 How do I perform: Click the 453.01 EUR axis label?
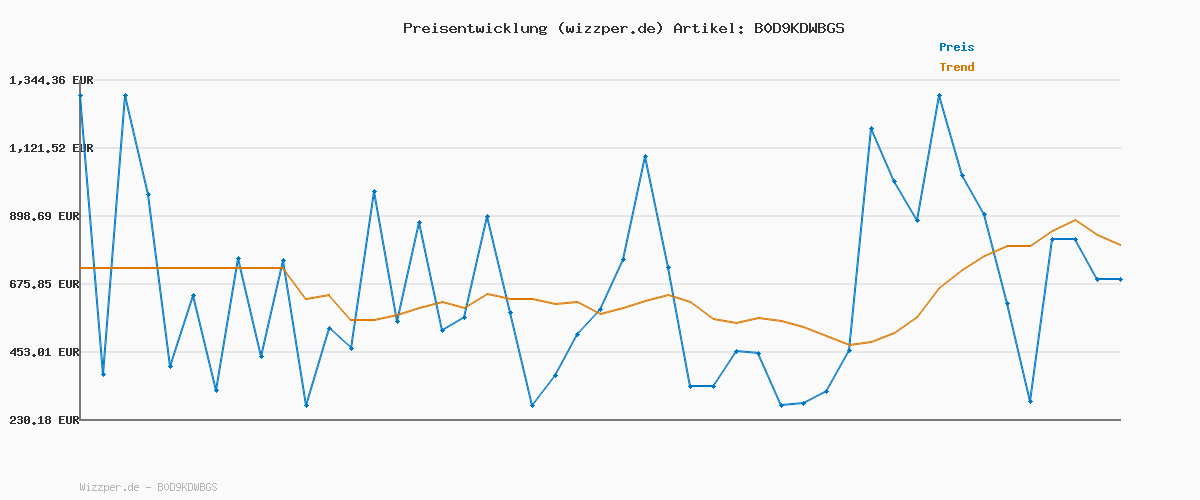coord(55,352)
